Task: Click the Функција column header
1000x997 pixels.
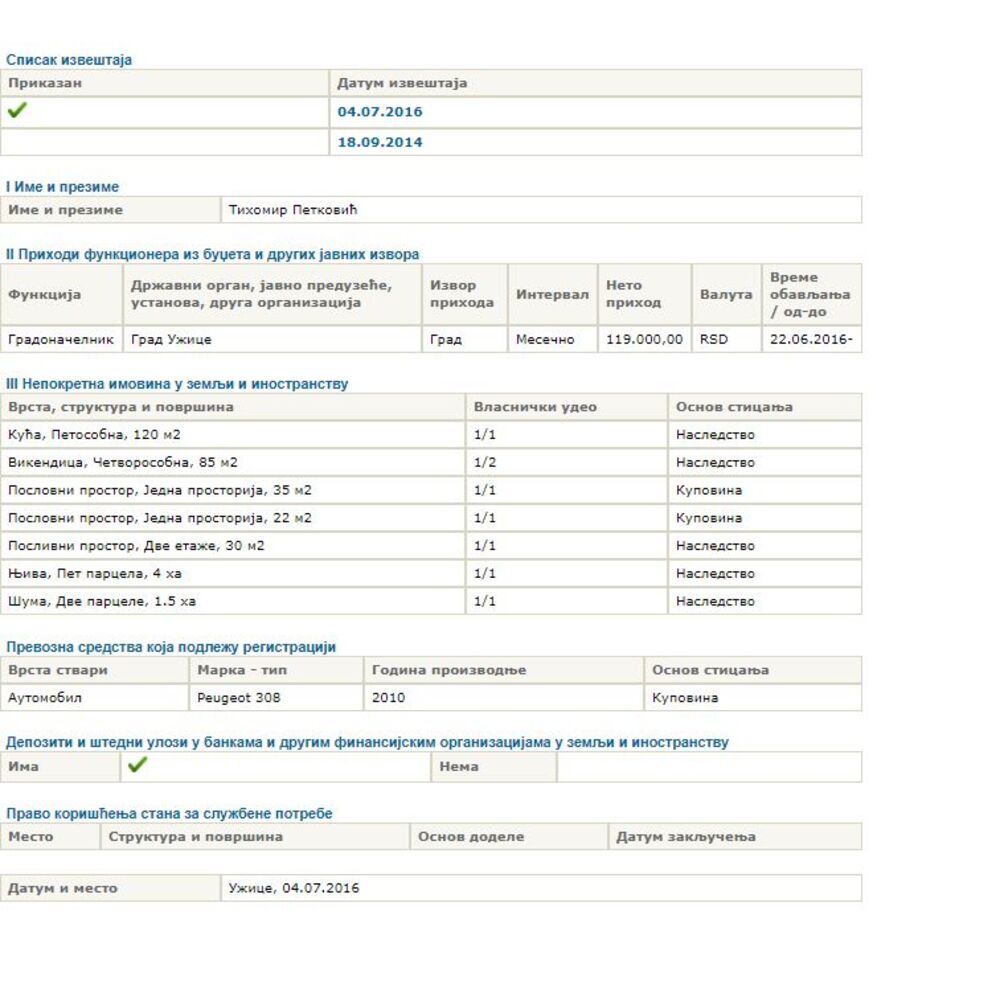Action: coord(45,294)
